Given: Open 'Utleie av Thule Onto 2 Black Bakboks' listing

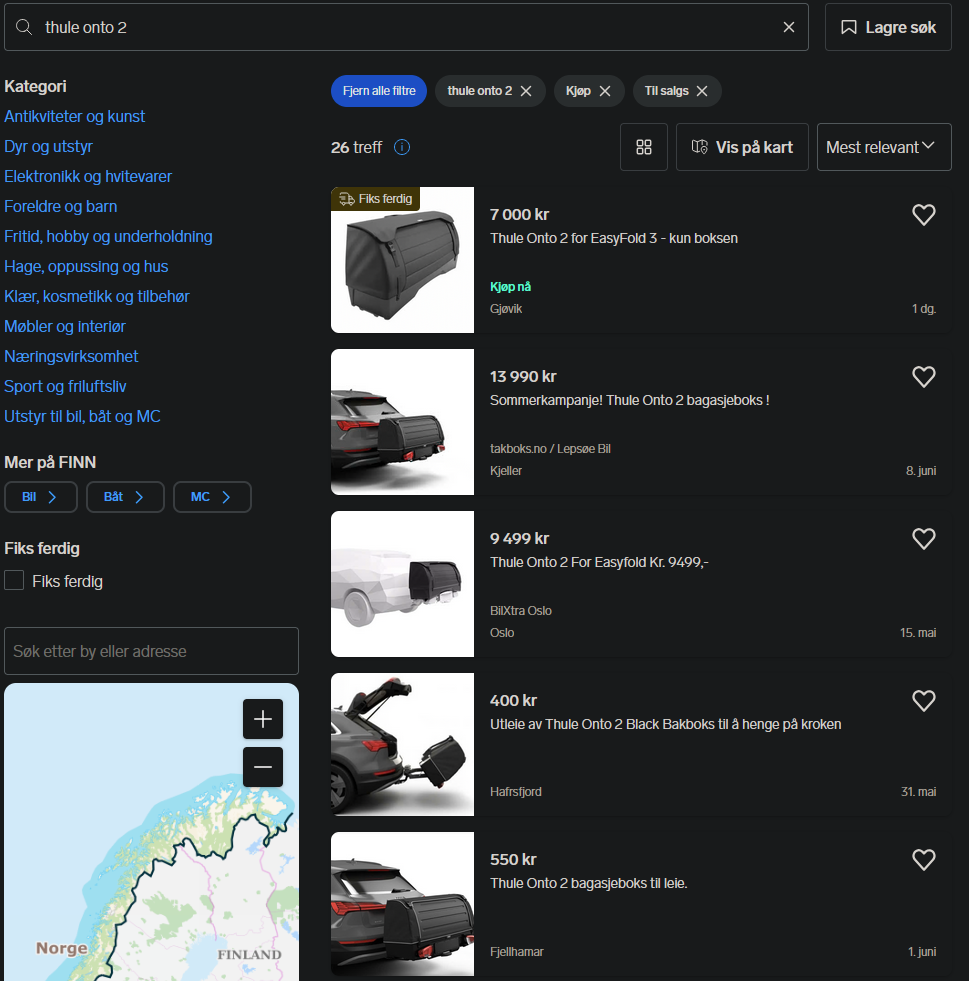Looking at the screenshot, I should (x=666, y=724).
